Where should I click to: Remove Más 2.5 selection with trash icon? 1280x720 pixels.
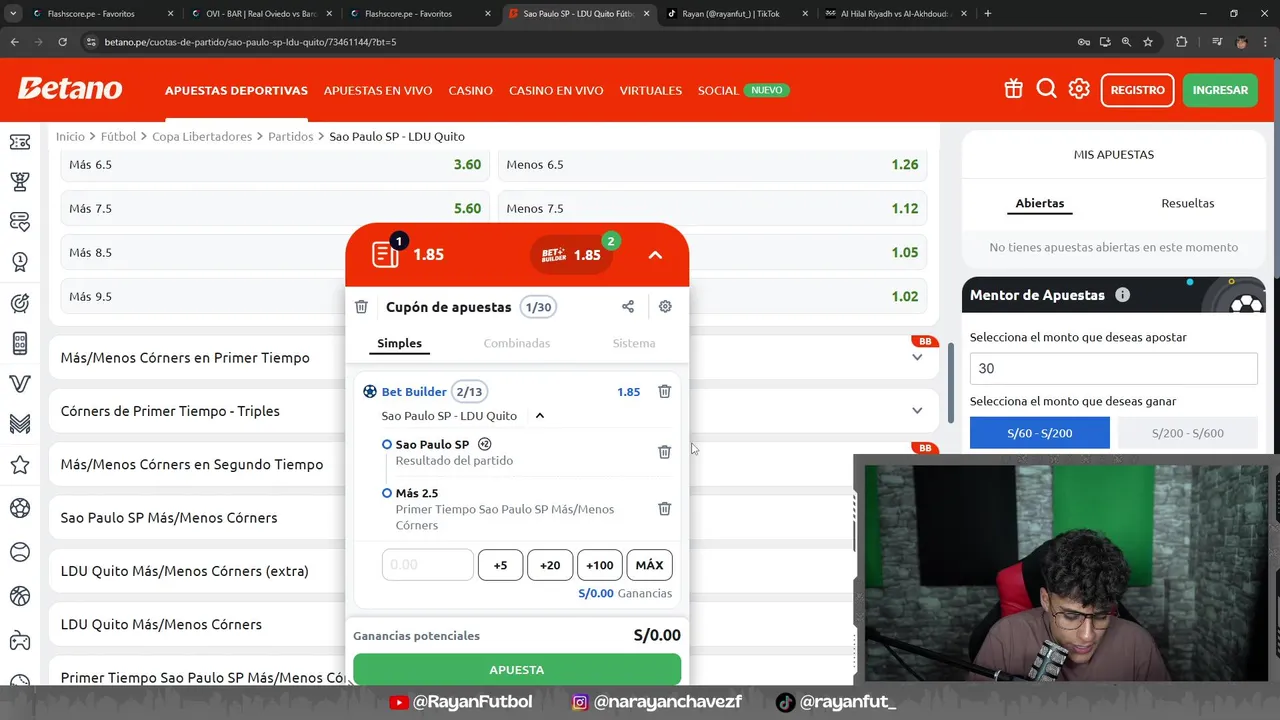[664, 509]
